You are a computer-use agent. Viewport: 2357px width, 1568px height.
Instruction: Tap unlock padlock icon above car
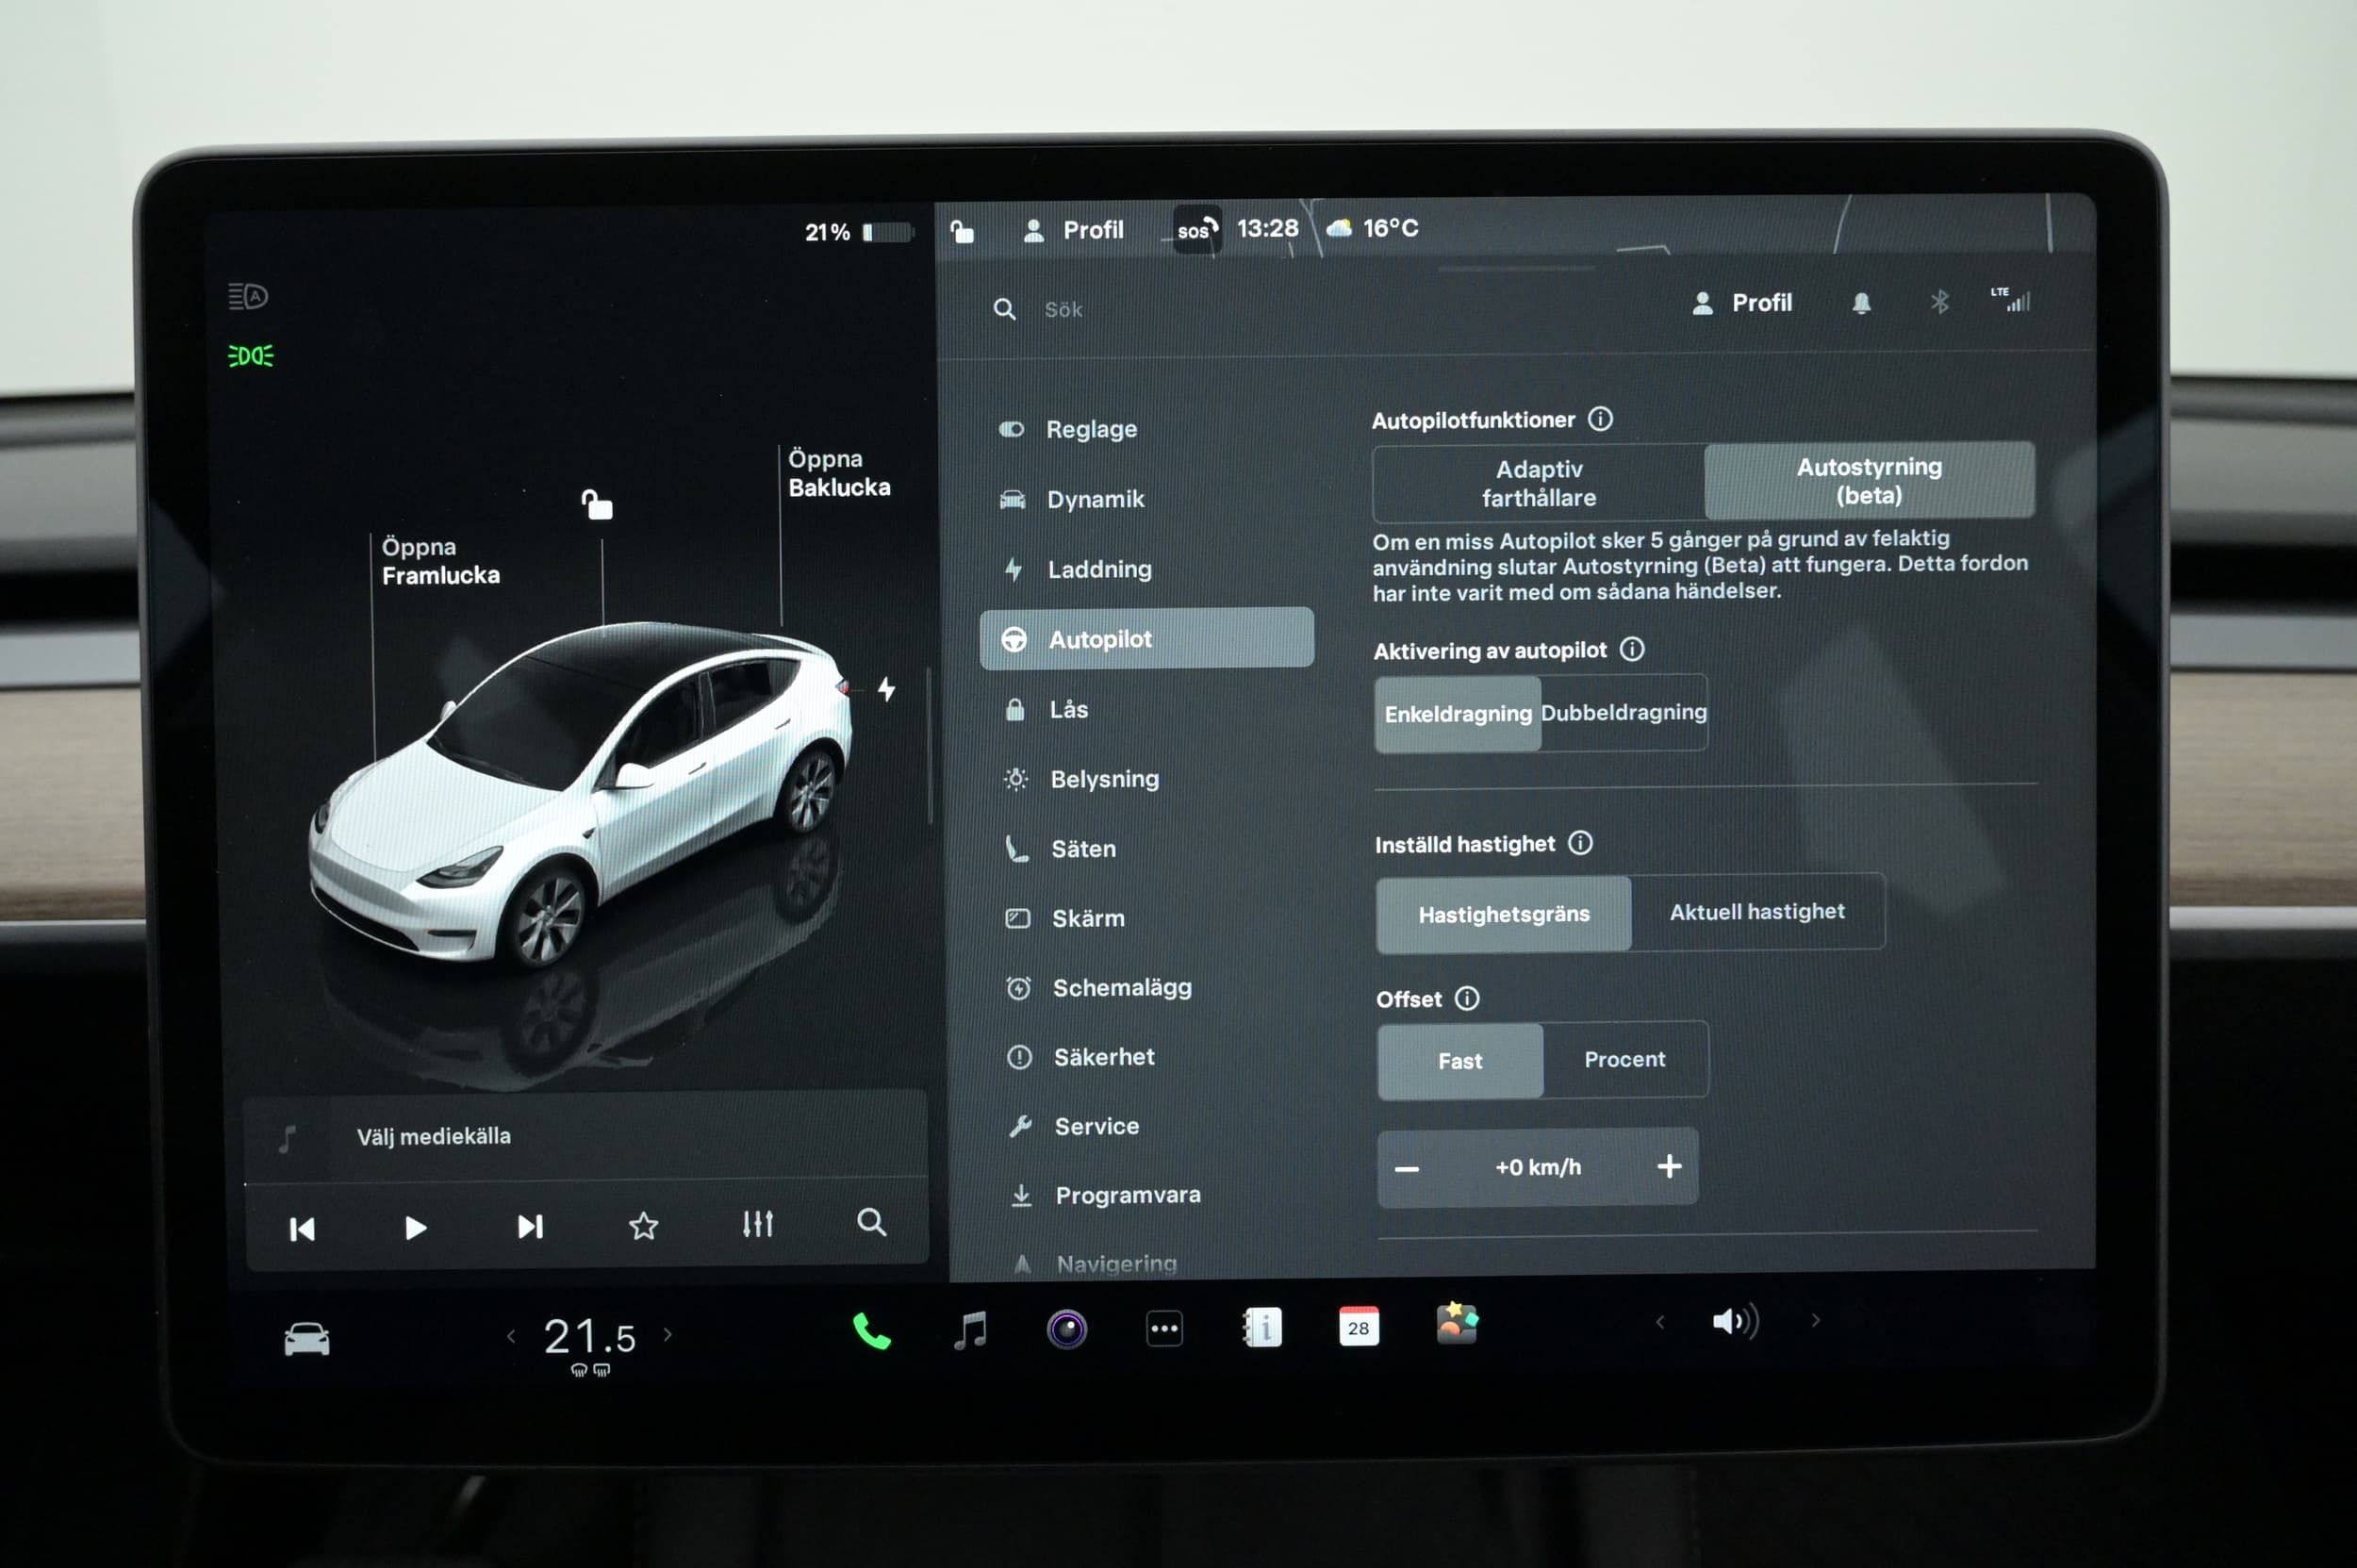click(x=597, y=505)
